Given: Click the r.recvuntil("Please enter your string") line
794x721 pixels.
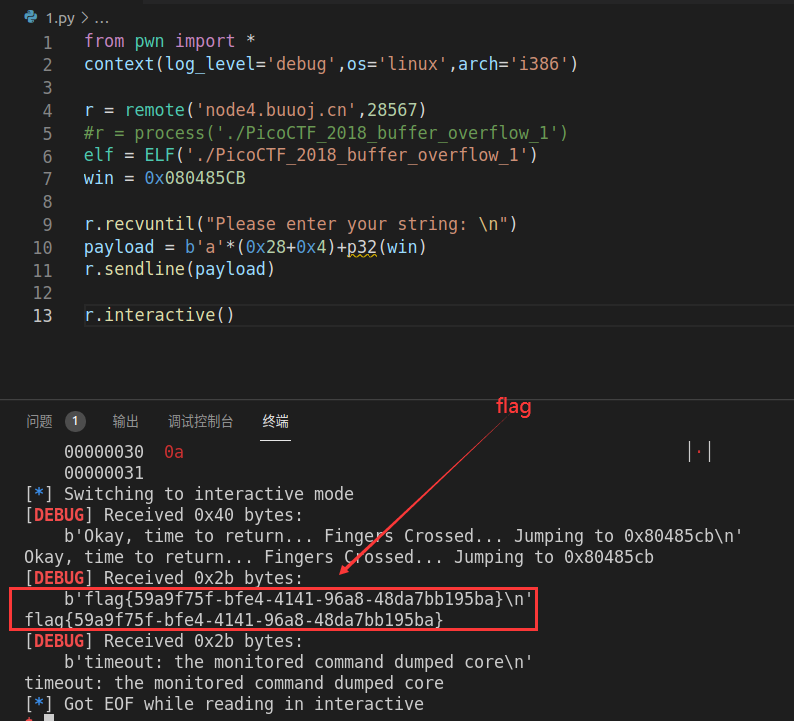Looking at the screenshot, I should (300, 224).
